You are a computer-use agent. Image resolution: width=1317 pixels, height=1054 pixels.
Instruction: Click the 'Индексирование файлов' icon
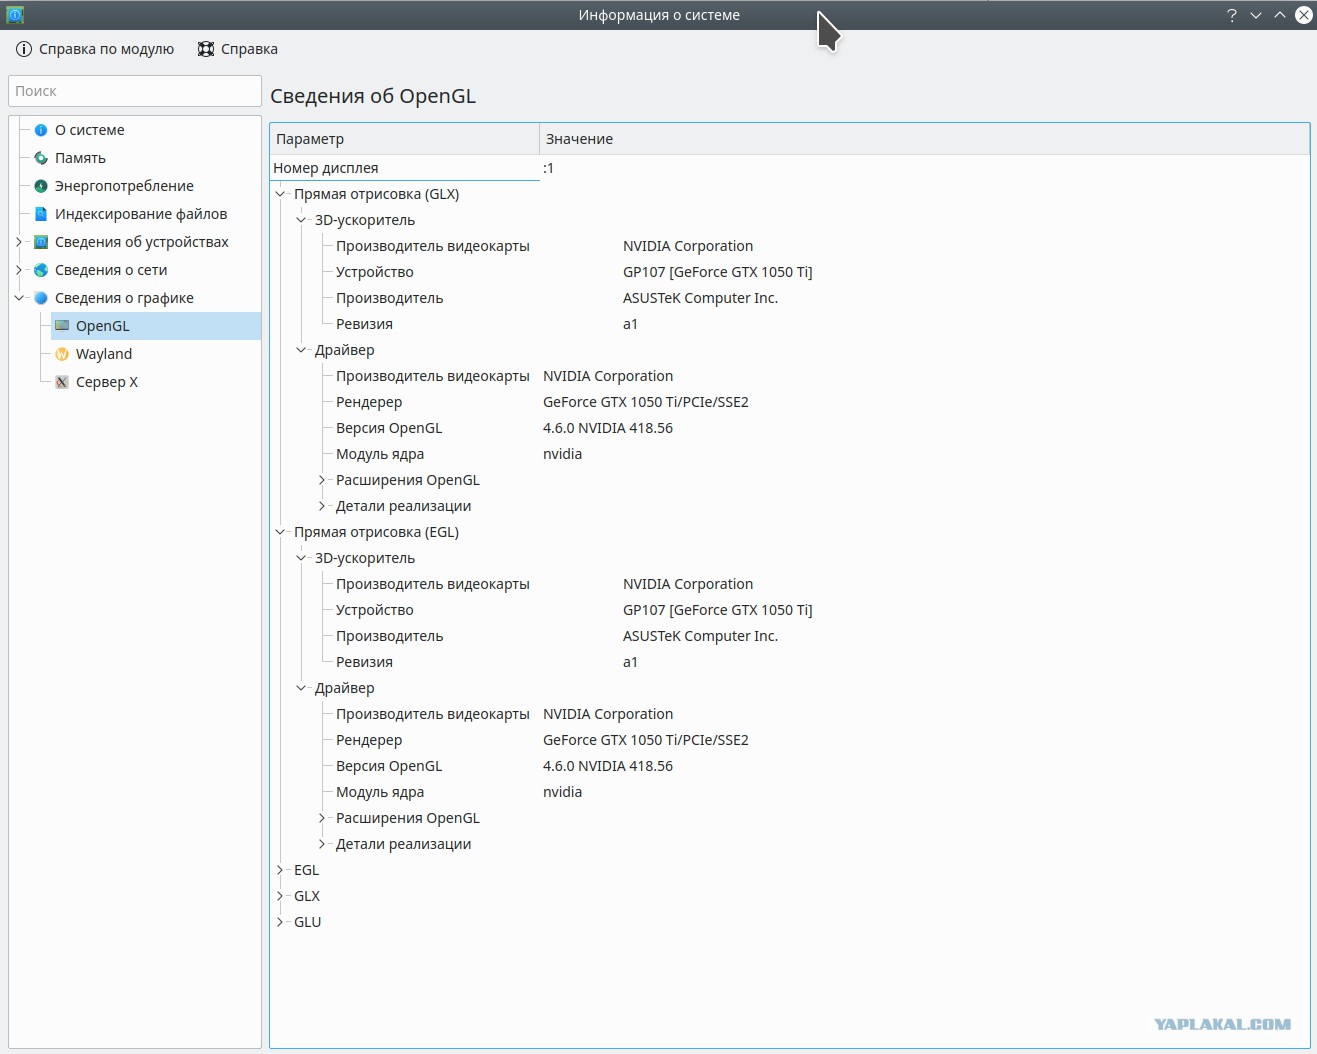point(41,214)
